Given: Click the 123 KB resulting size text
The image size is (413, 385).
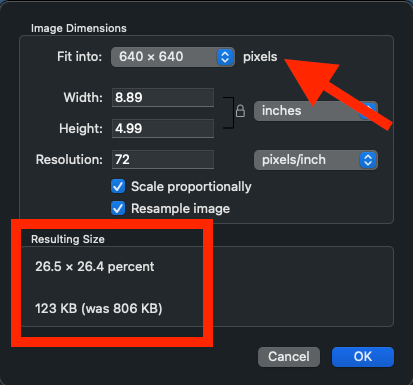Looking at the screenshot, I should tap(99, 308).
